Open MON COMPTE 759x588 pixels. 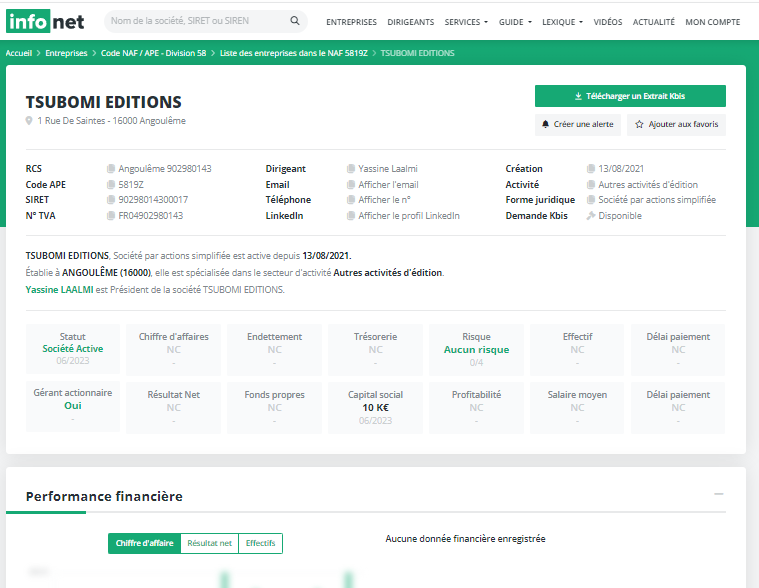713,22
